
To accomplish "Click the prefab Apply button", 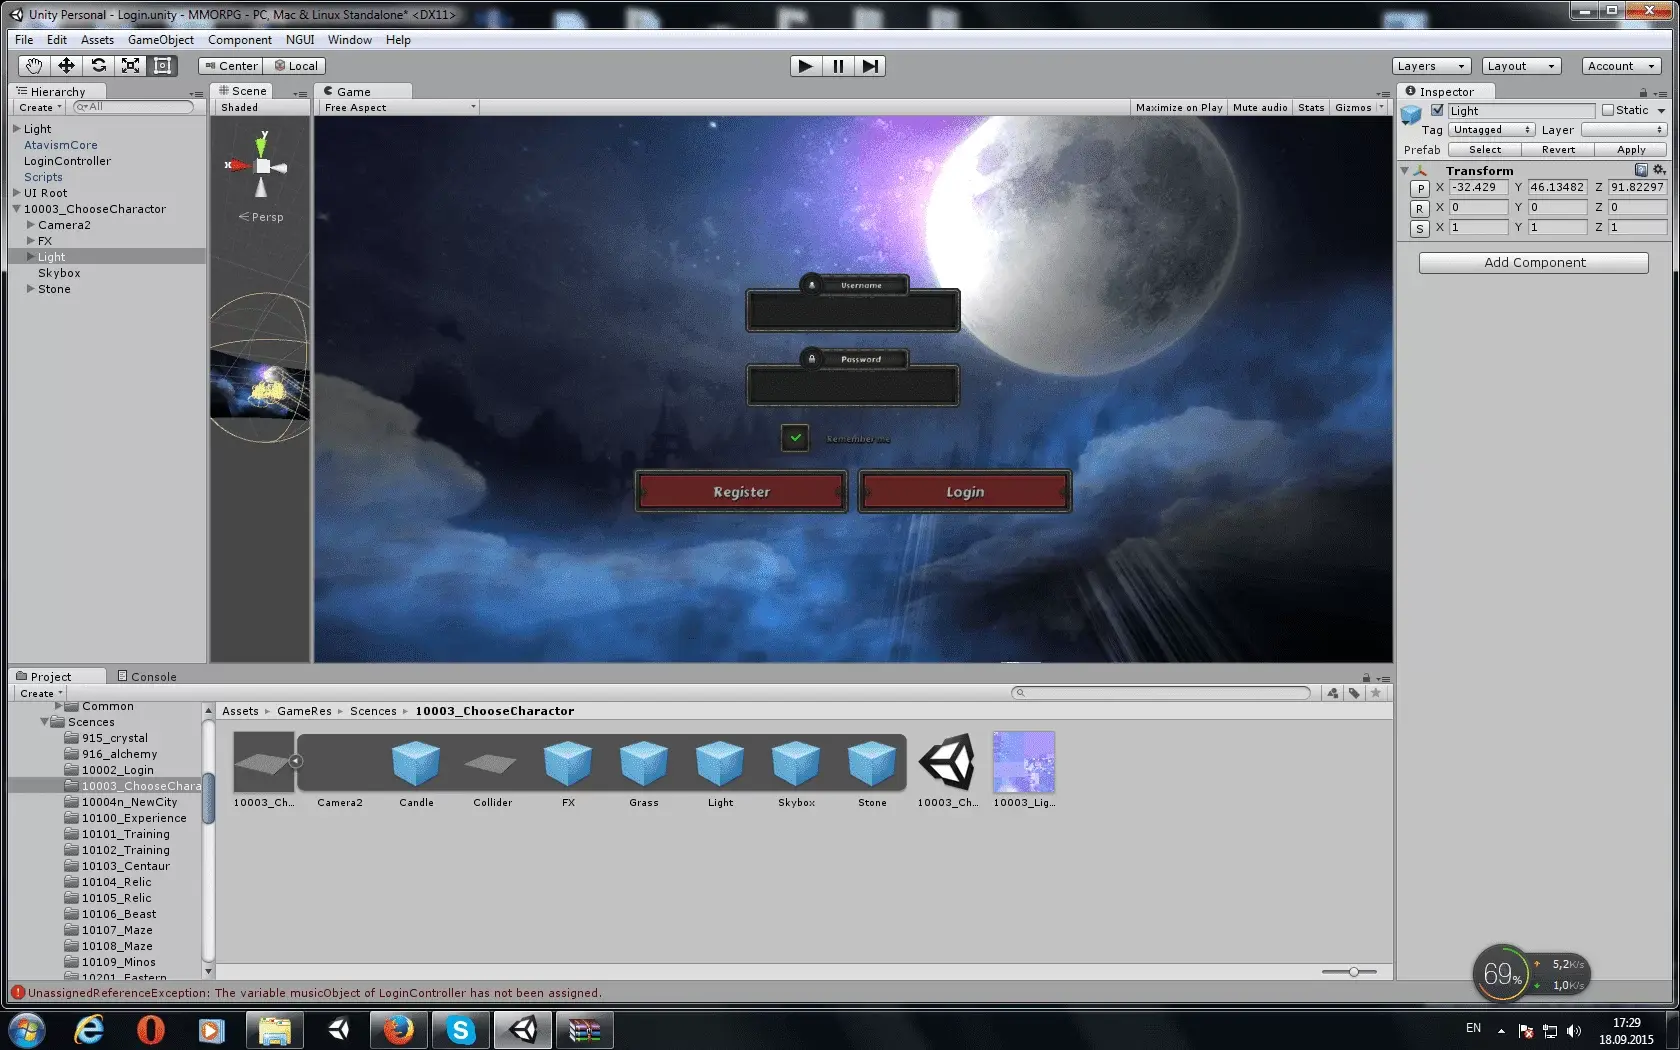I will point(1631,150).
